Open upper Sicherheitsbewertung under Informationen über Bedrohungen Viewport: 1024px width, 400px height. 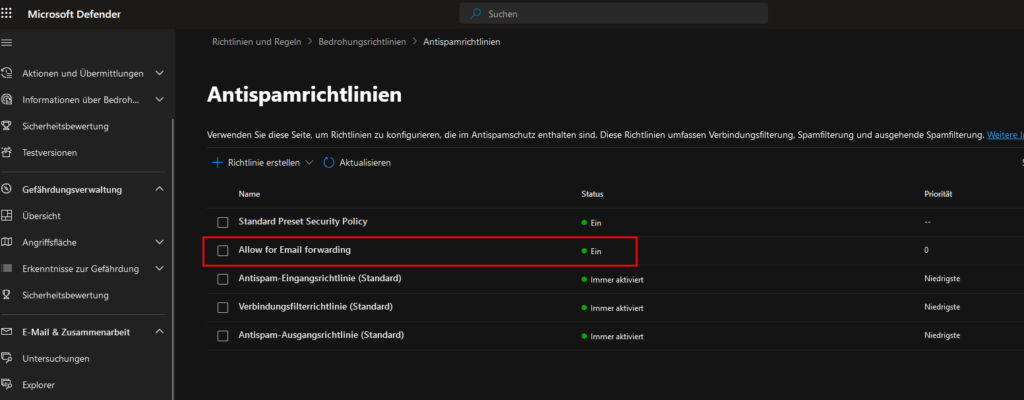pos(65,125)
